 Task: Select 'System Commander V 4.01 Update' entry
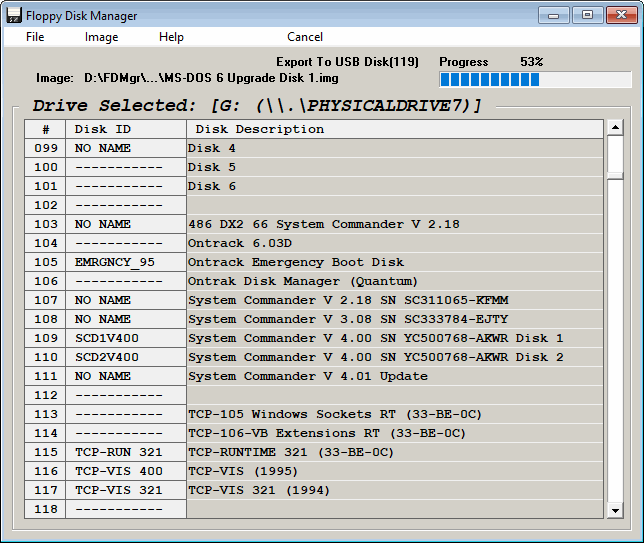point(395,376)
